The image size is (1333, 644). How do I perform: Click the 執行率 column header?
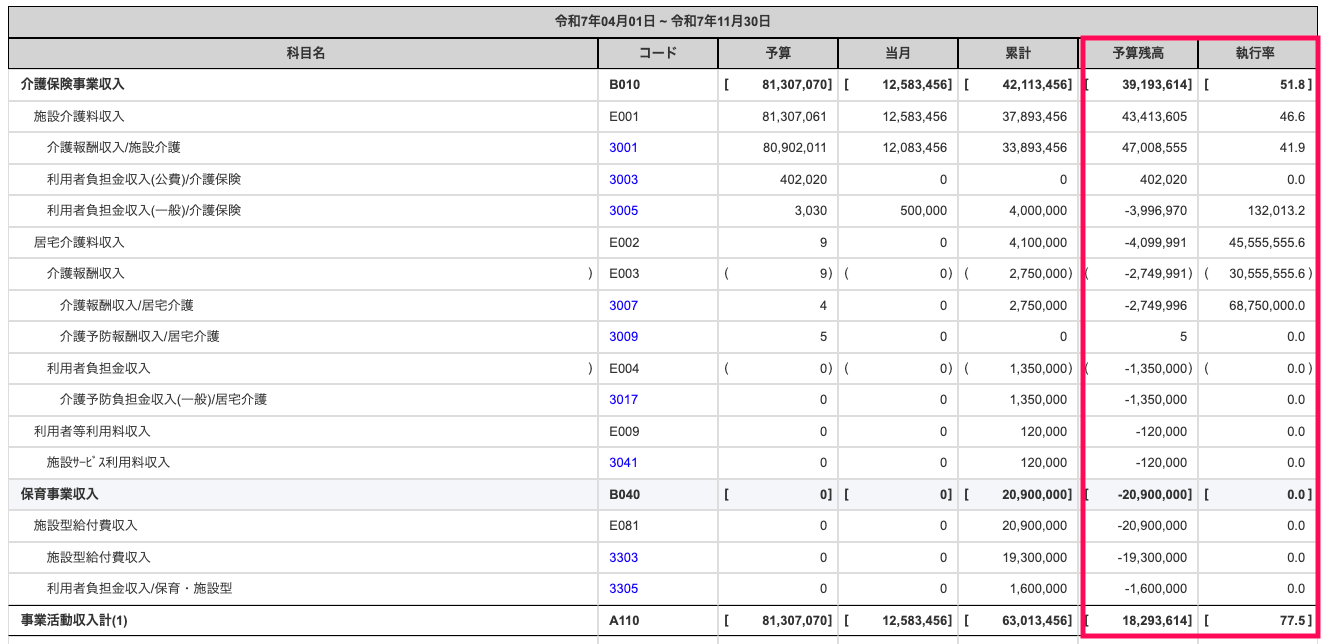(1258, 54)
